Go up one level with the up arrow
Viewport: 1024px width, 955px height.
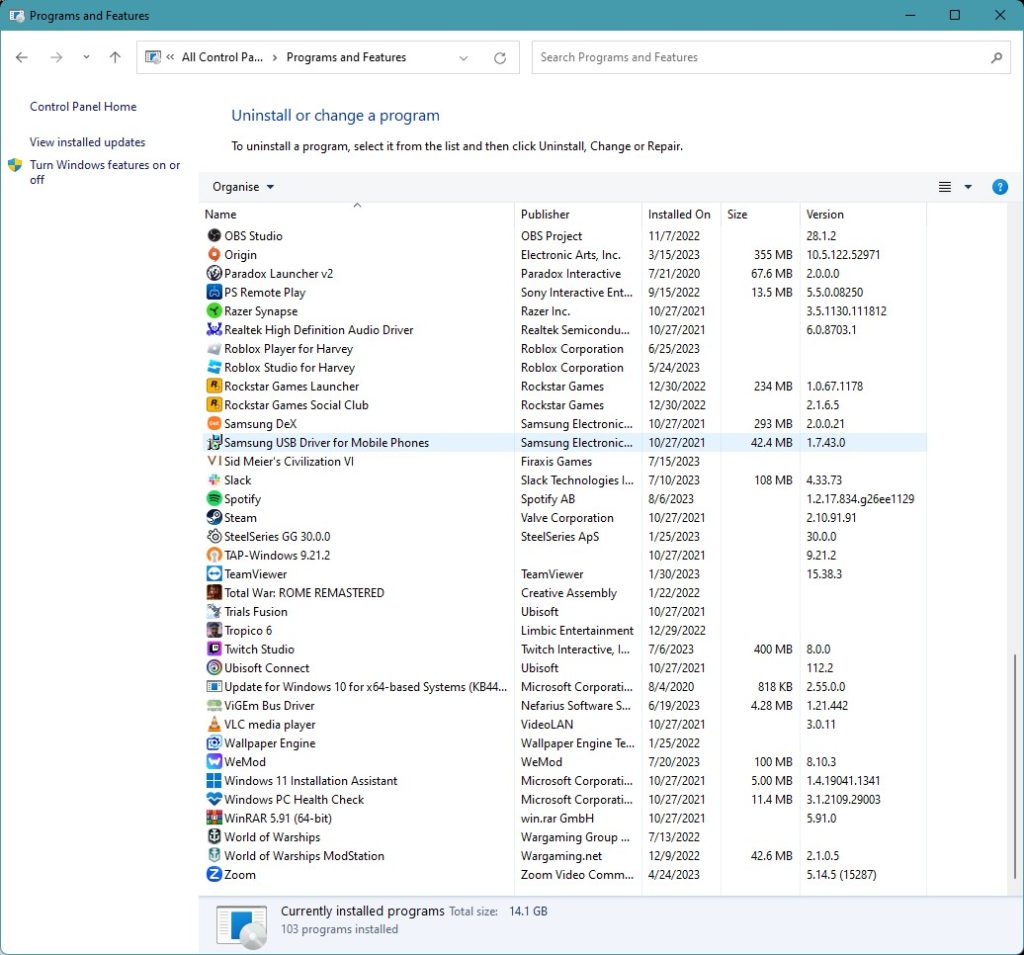tap(115, 57)
